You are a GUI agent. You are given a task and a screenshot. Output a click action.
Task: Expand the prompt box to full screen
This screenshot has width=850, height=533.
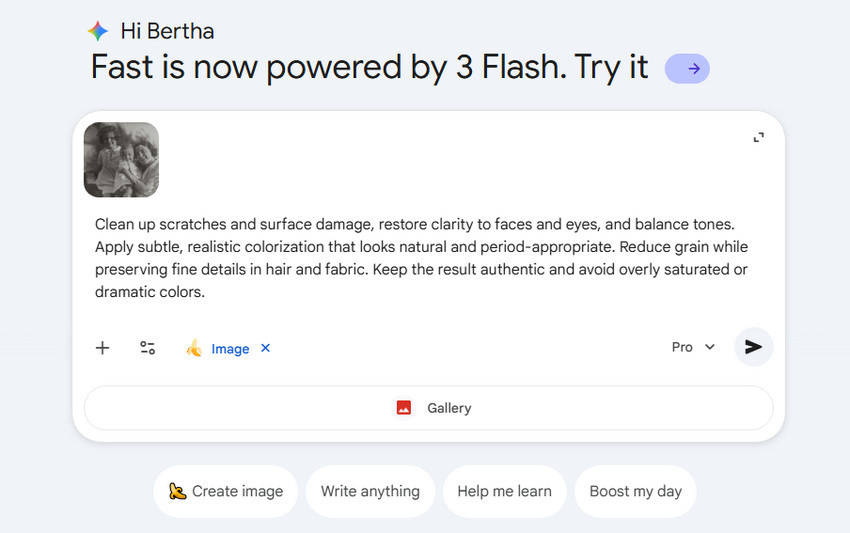[758, 138]
